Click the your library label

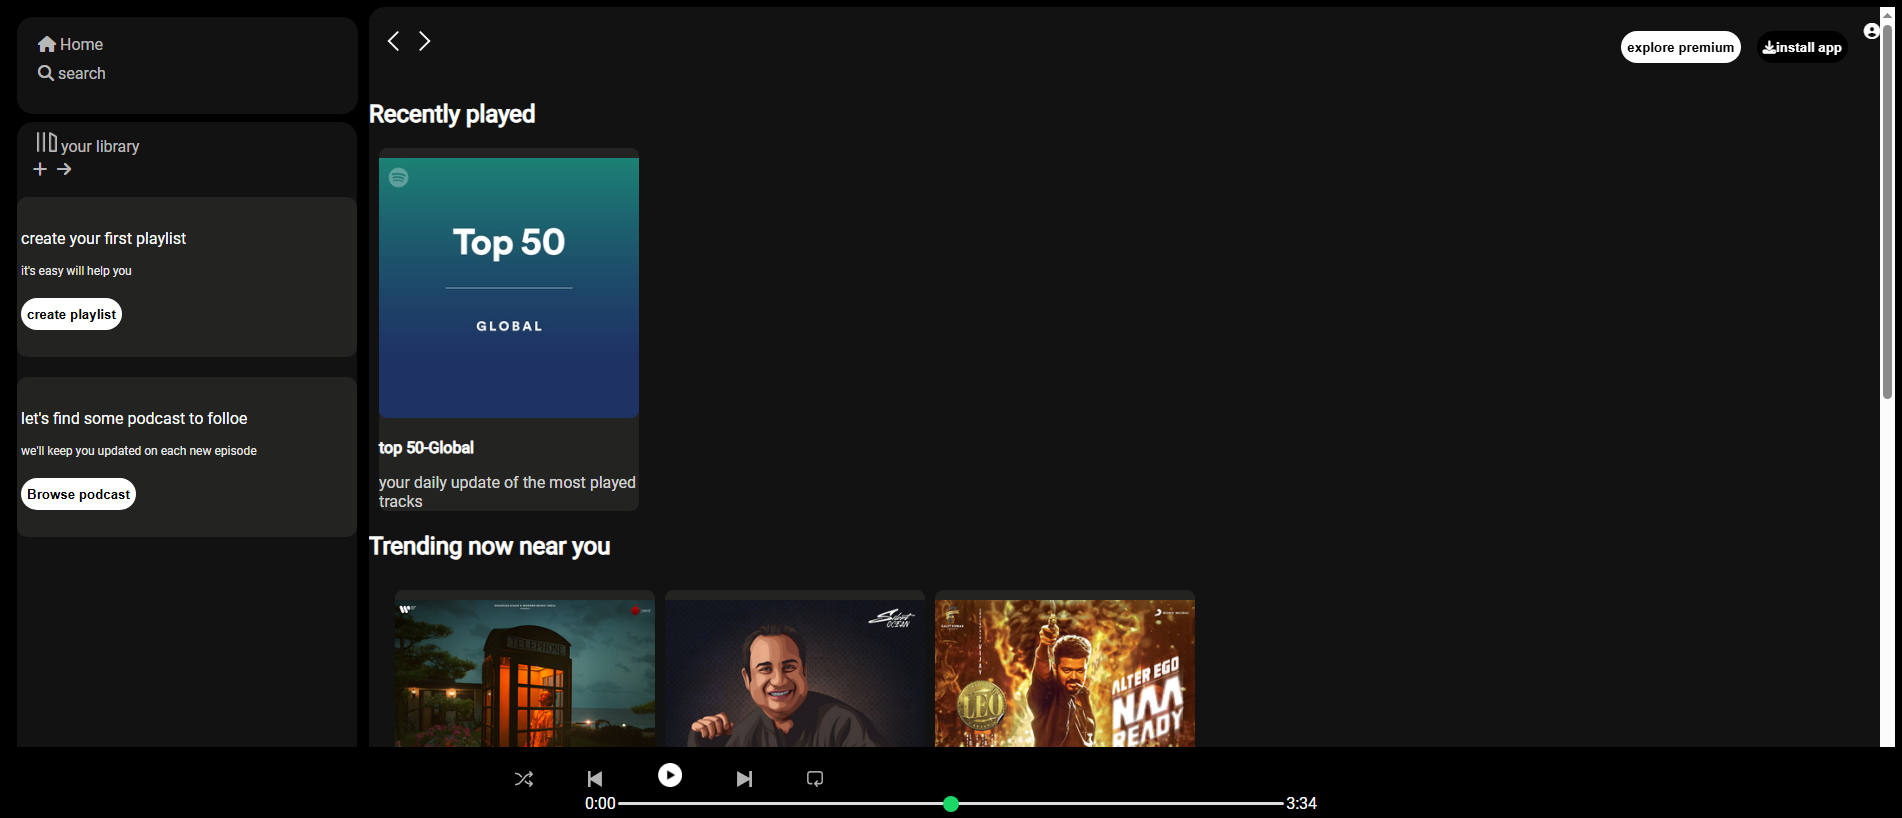click(100, 146)
